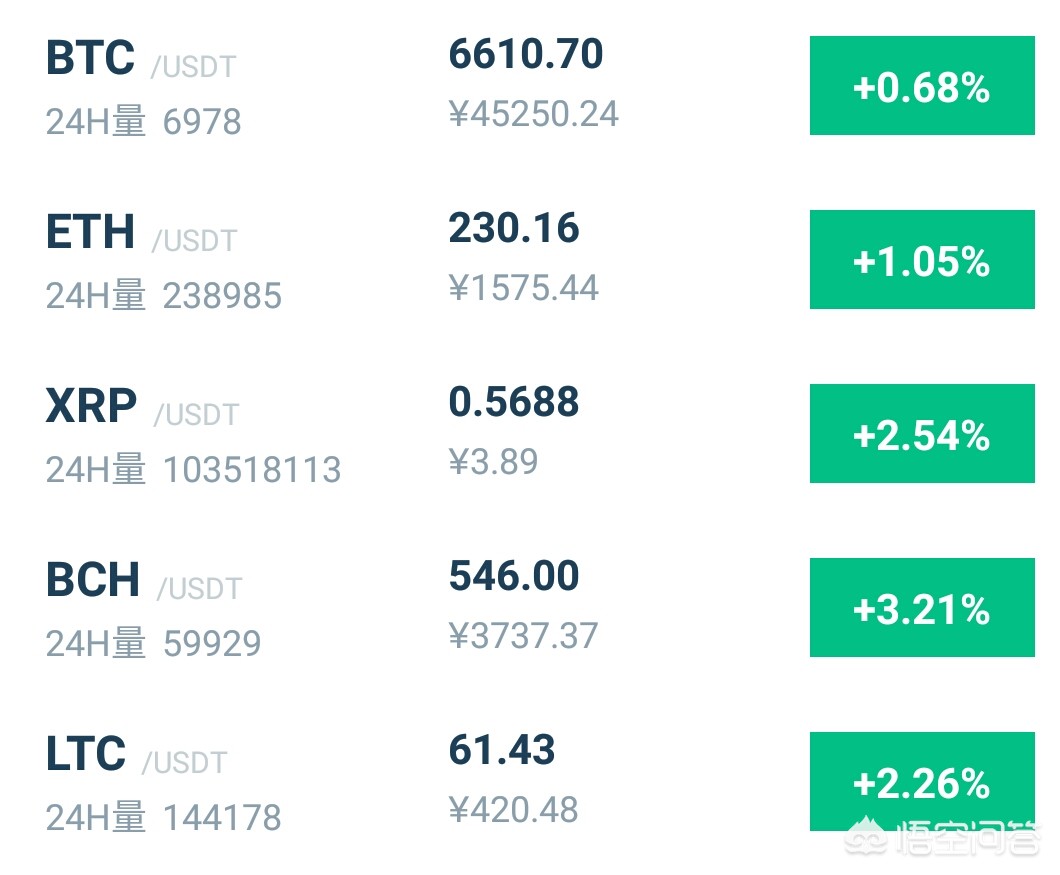
Task: Click ETH yuan value ¥1575.44
Action: pyautogui.click(x=523, y=287)
